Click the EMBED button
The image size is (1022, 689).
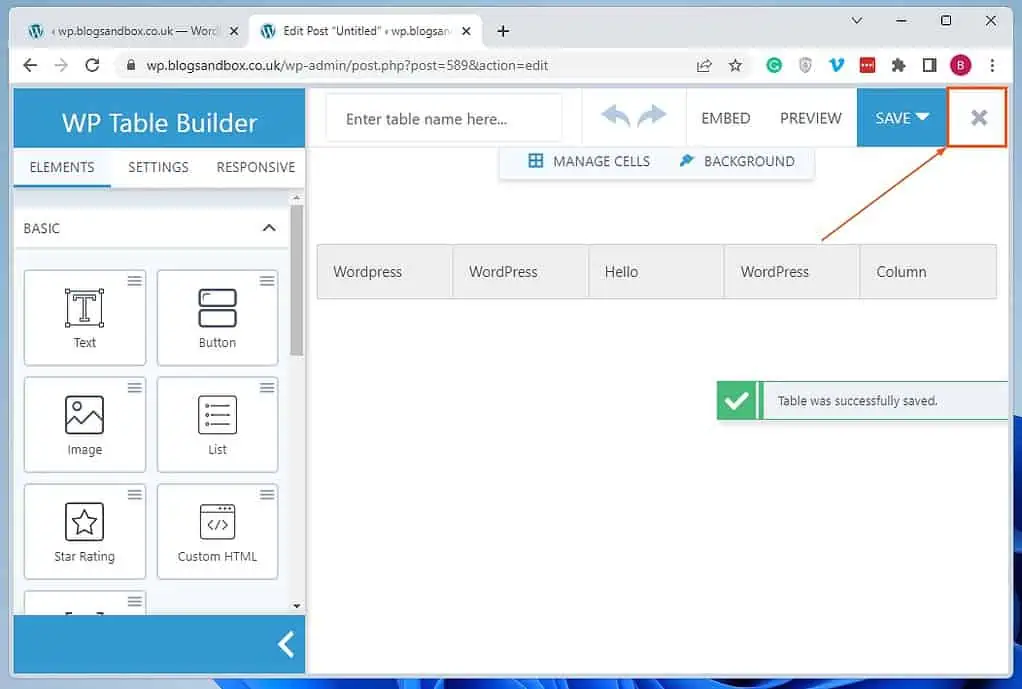click(725, 118)
